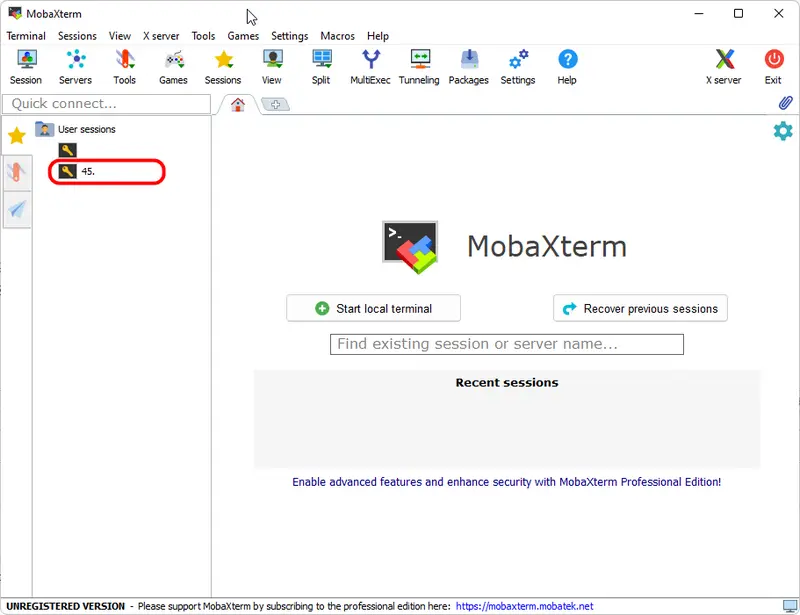
Task: Focus the Find existing session search box
Action: [507, 344]
